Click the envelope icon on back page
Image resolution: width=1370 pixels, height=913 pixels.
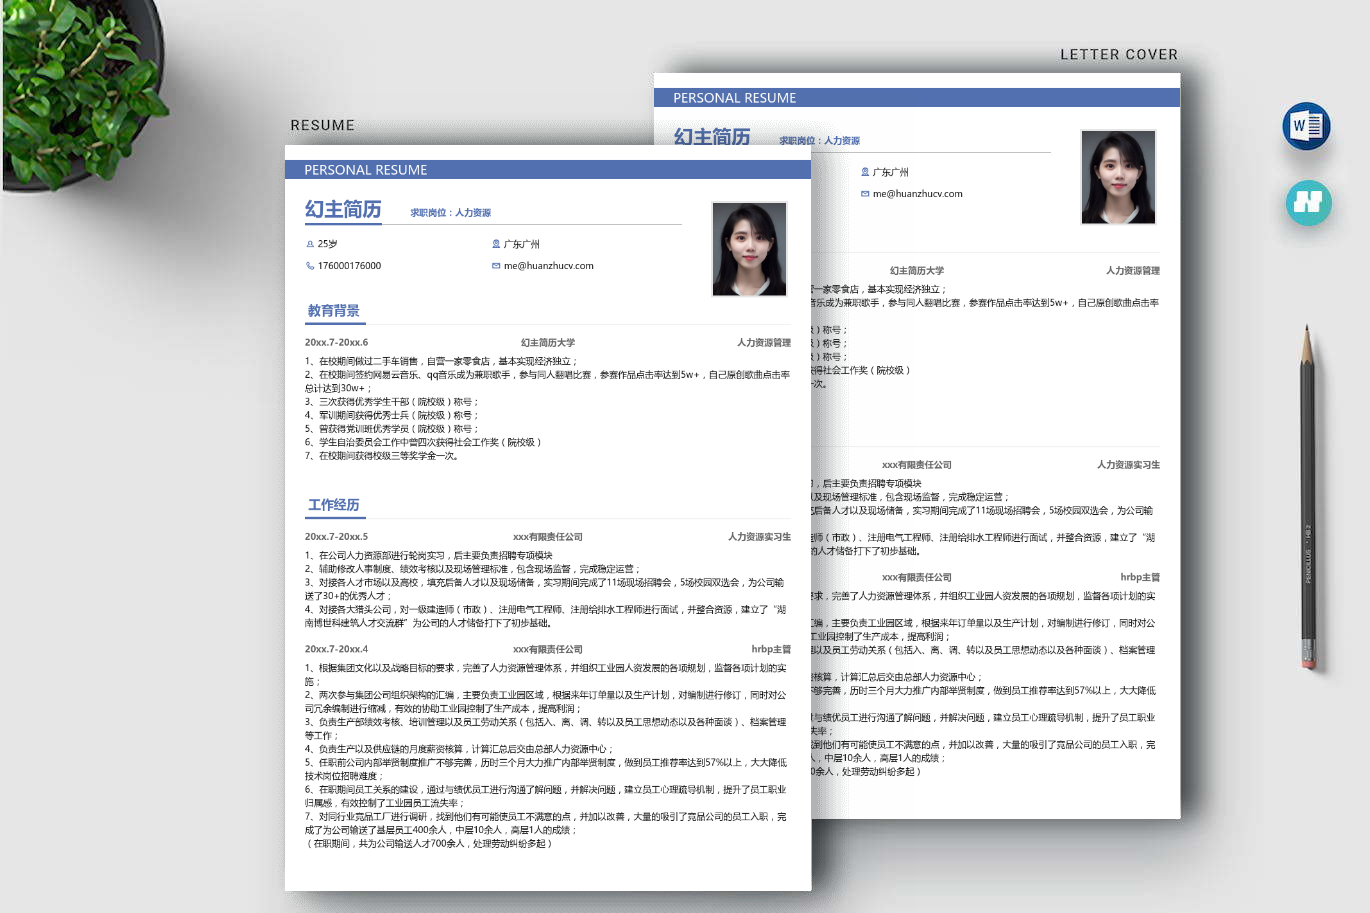point(865,194)
